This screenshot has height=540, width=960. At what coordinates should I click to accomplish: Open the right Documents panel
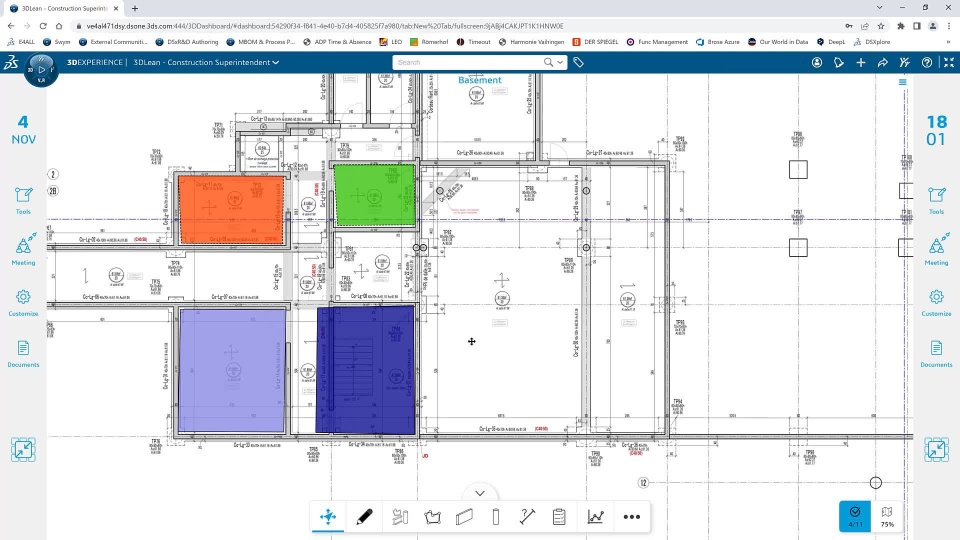coord(936,354)
